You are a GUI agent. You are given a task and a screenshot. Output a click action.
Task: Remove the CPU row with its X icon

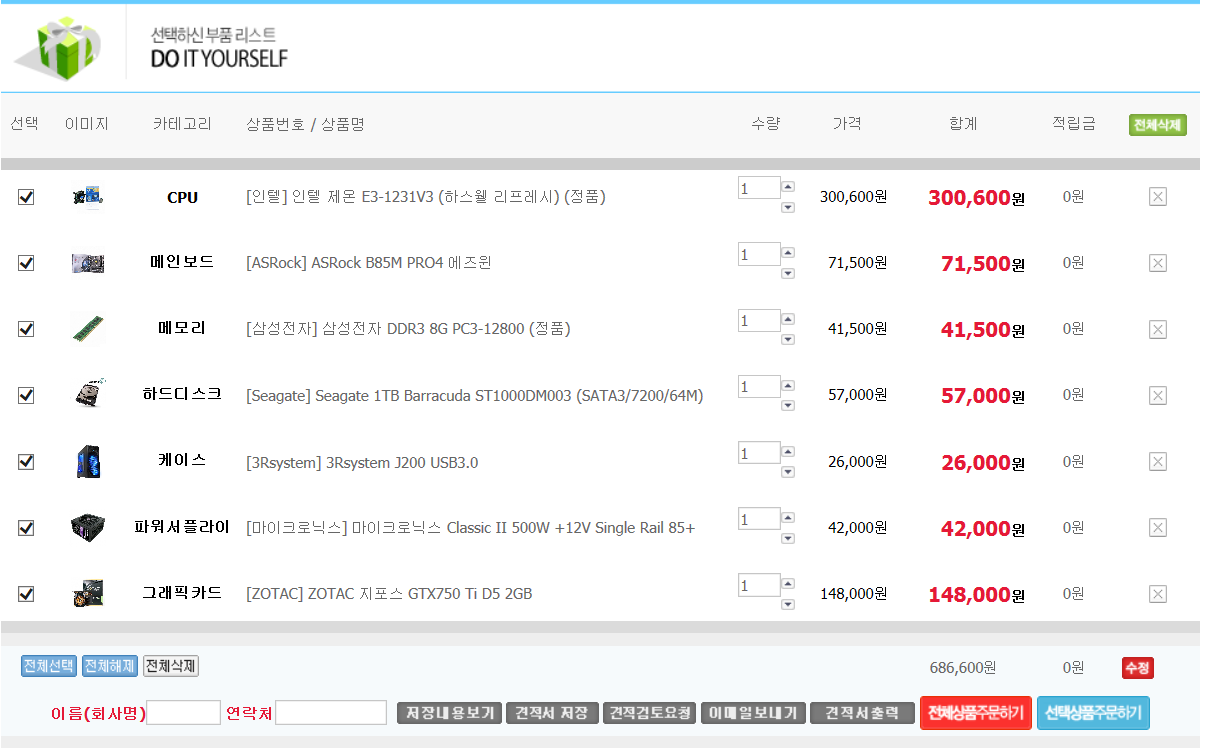[1157, 197]
